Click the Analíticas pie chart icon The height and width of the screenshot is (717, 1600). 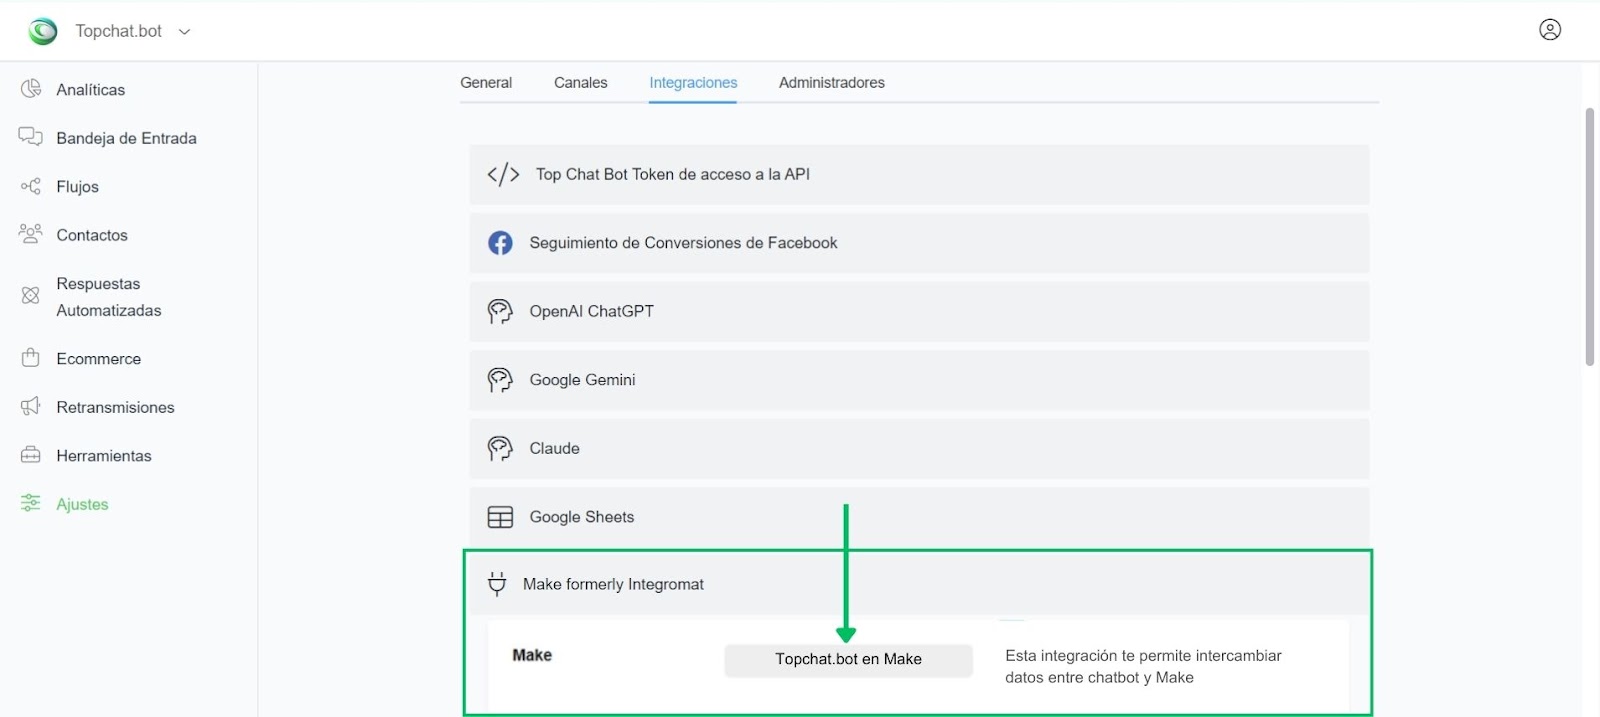coord(31,89)
